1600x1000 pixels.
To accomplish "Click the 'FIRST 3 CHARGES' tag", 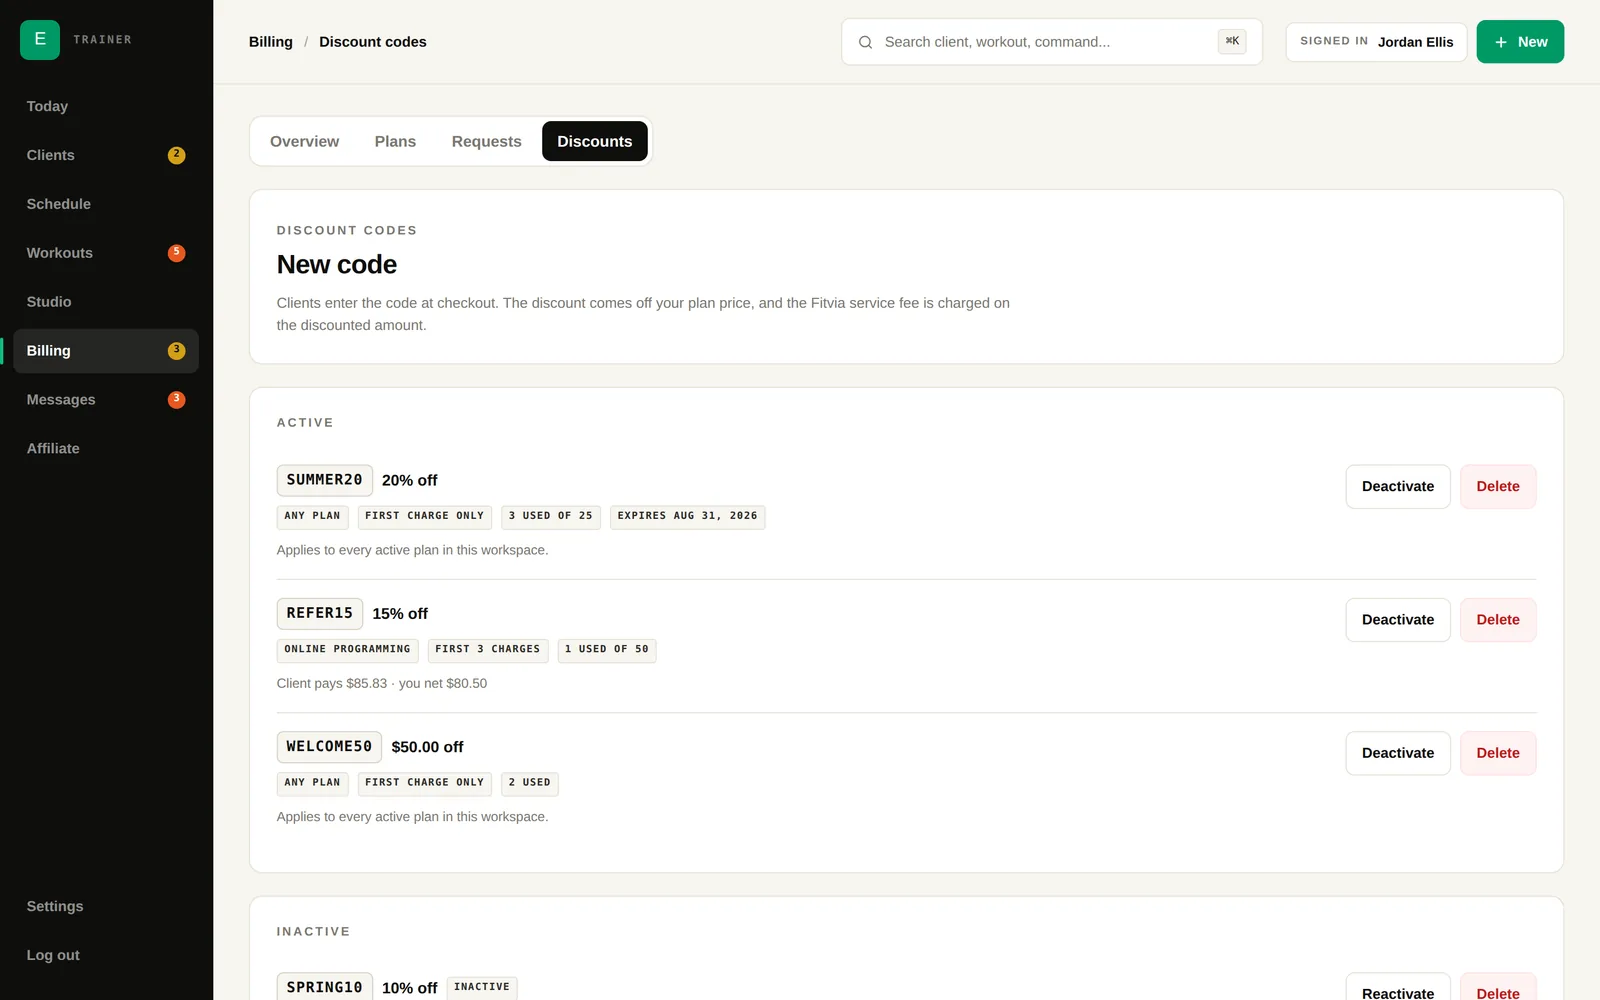I will click(488, 650).
